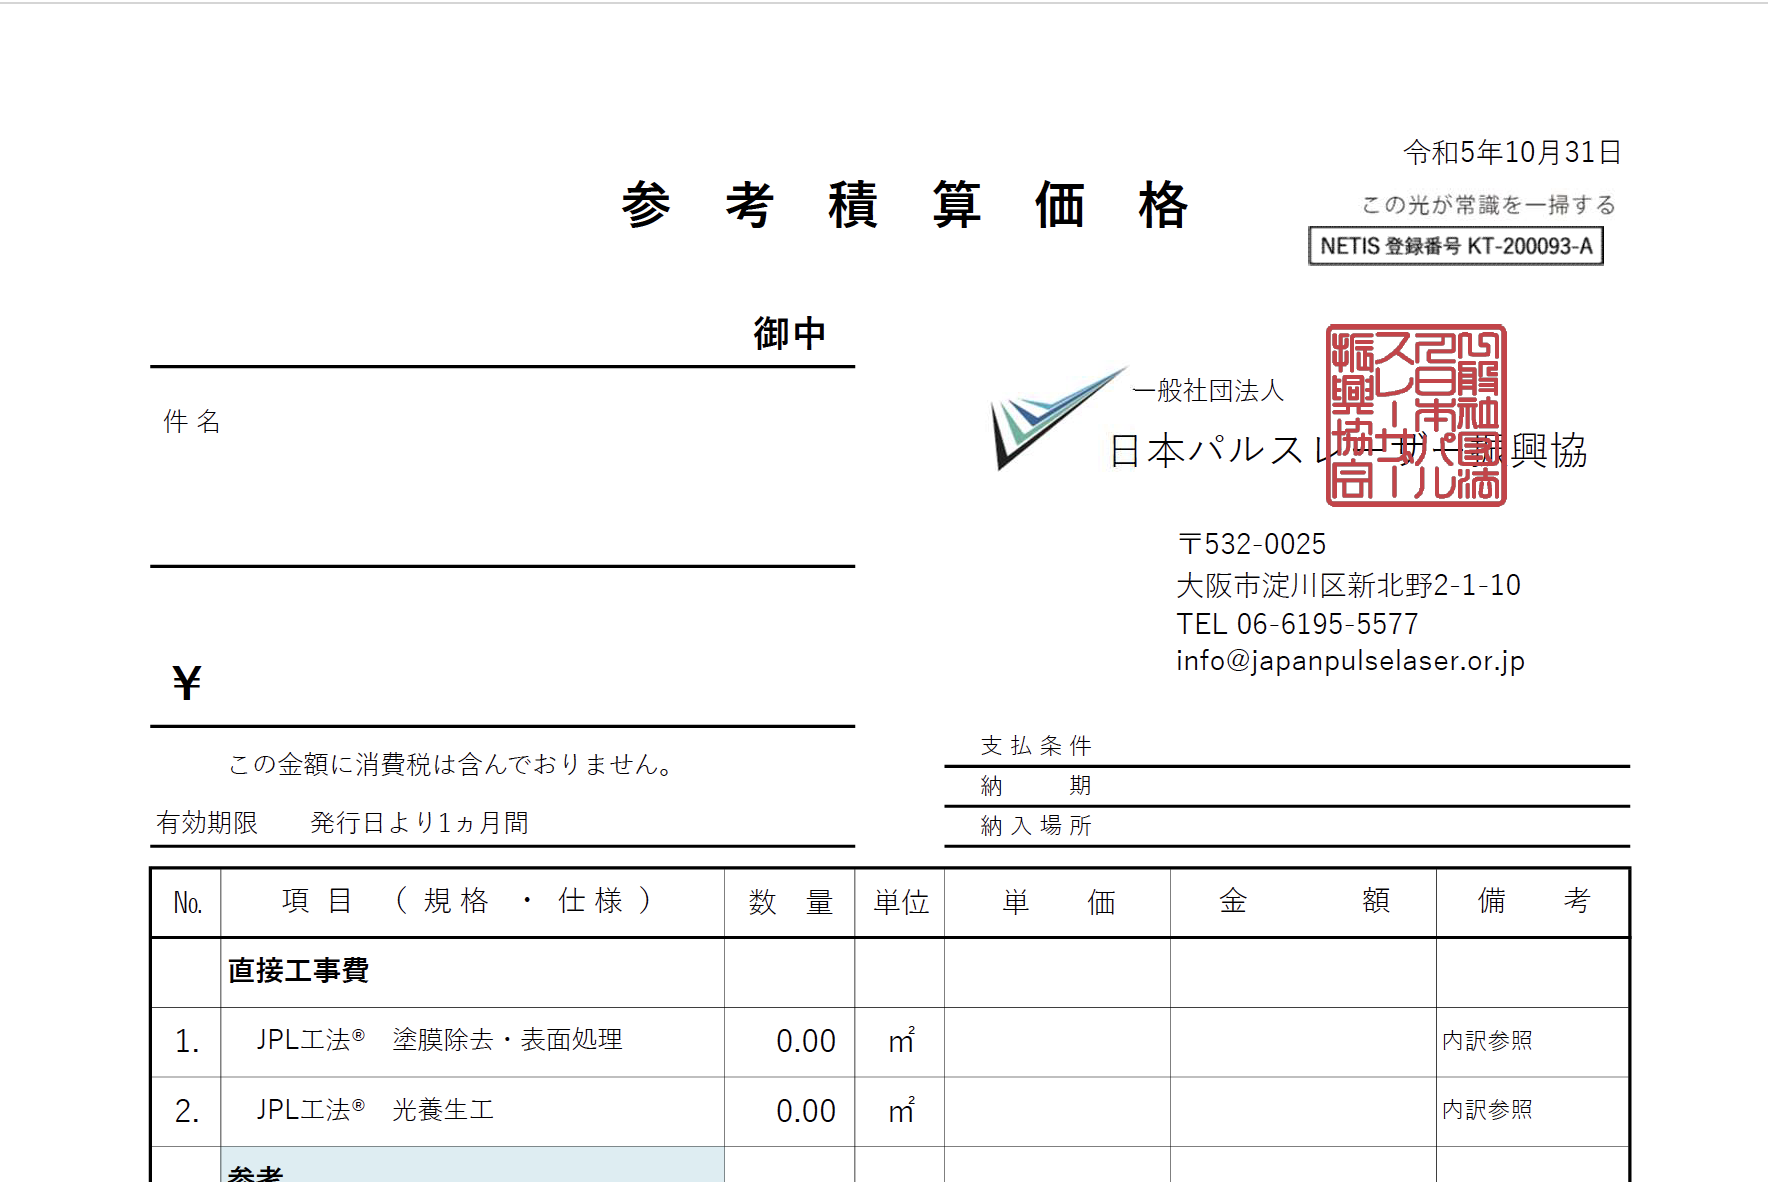Screen dimensions: 1768x1182
Task: Click the 塗膜除去・表面処理 item cell
Action: point(507,1040)
